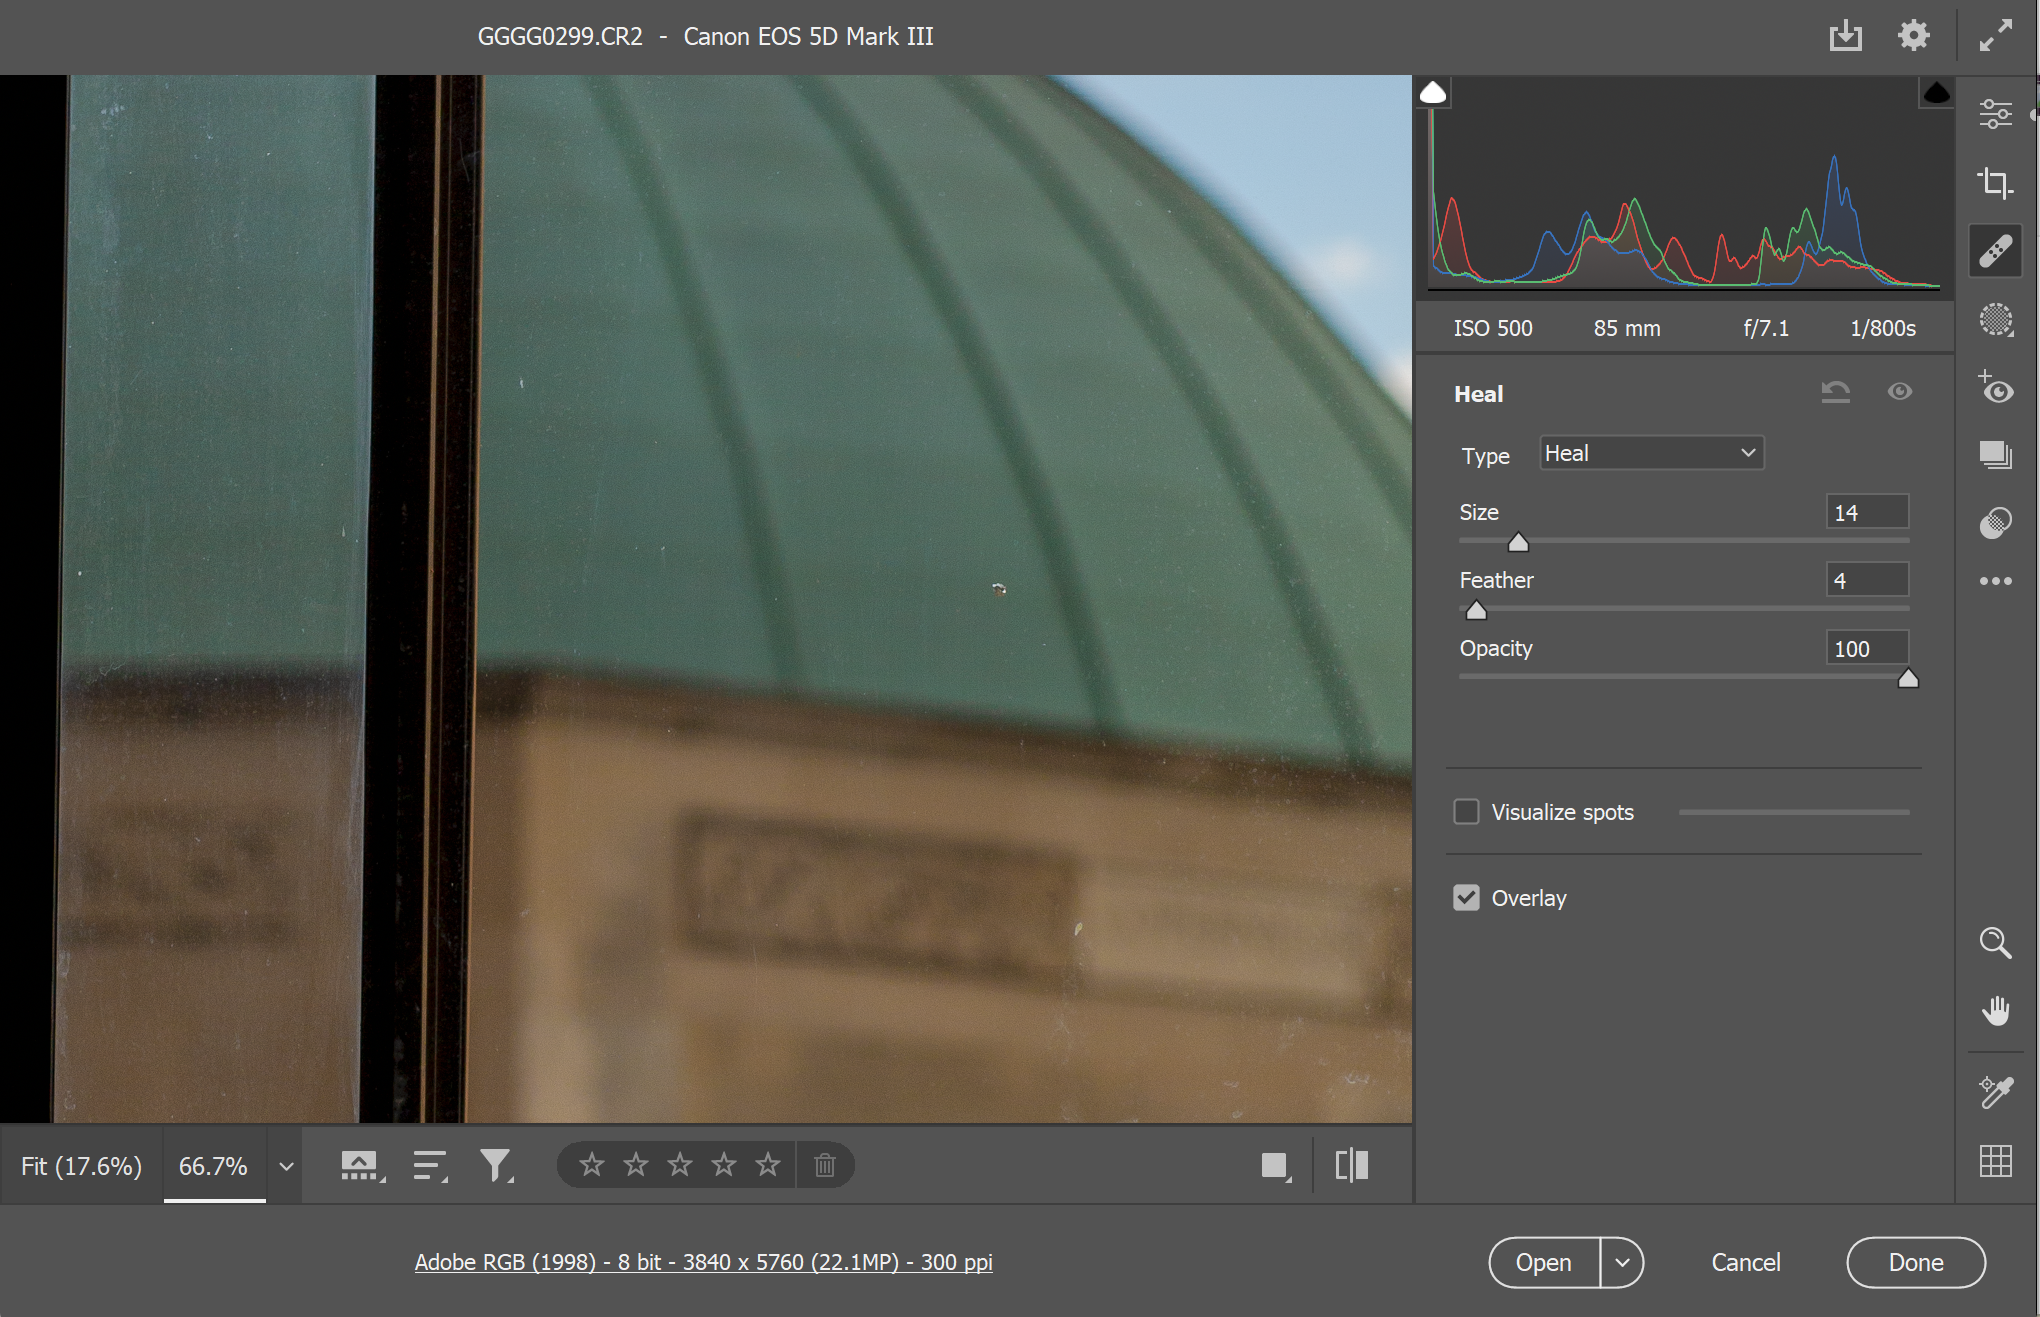This screenshot has height=1317, width=2040.
Task: Select the Zoom magnifier tool
Action: (1995, 942)
